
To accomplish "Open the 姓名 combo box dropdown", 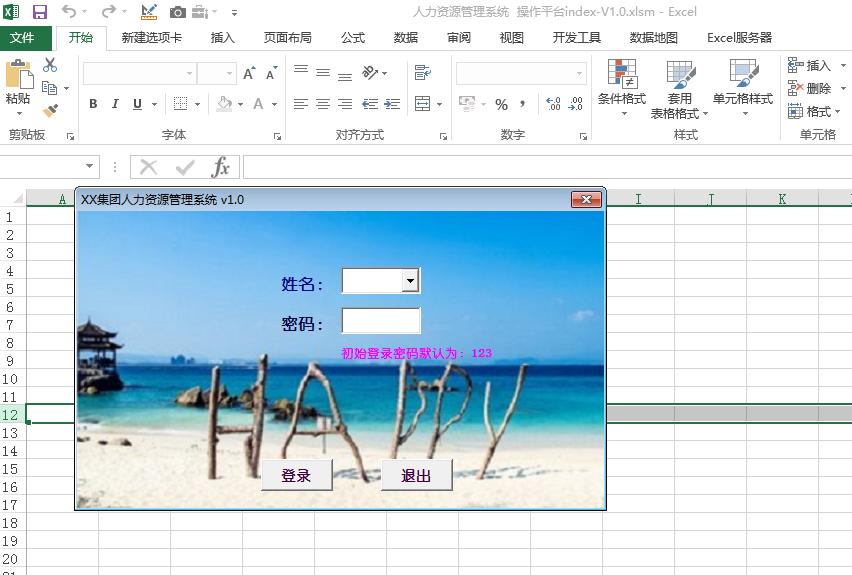I will point(410,280).
